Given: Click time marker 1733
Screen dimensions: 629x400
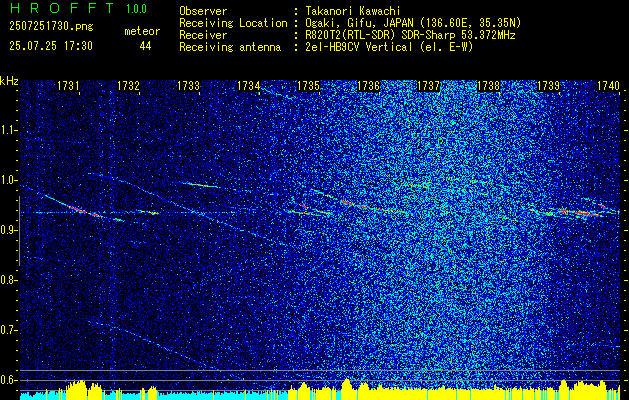Looking at the screenshot, I should (x=189, y=86).
